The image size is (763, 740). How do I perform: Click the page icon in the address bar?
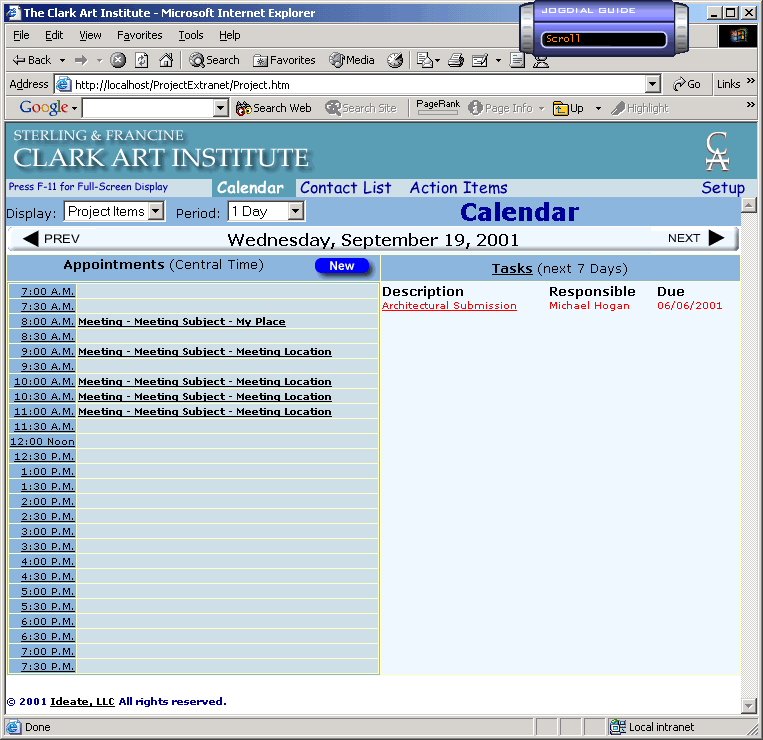[x=63, y=84]
